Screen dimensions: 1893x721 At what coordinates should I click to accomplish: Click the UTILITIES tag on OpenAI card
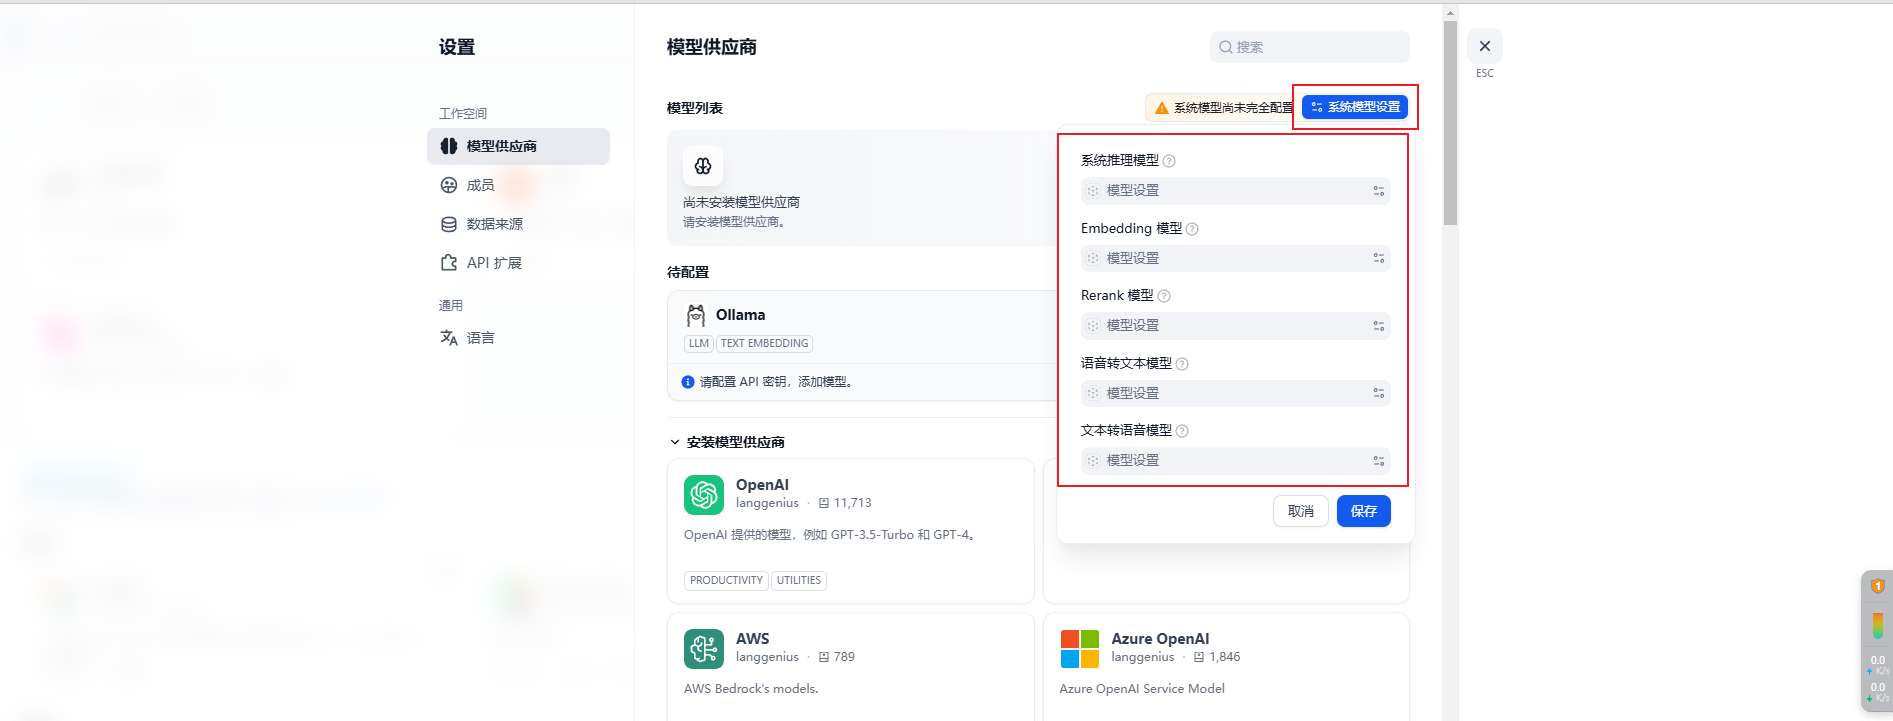coord(799,581)
